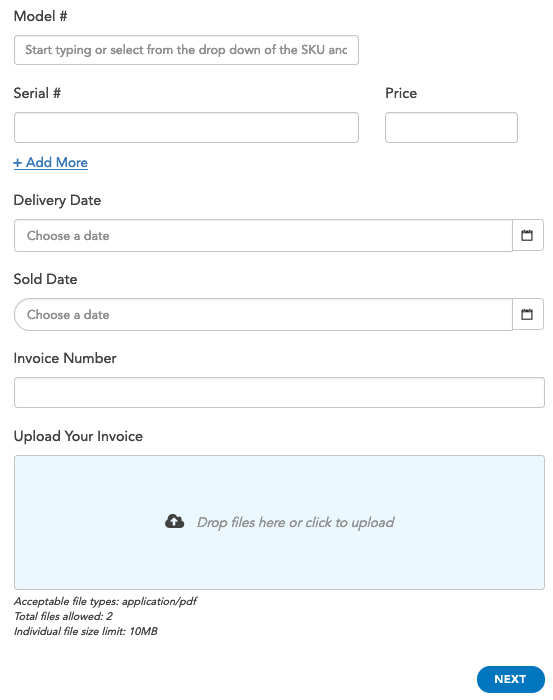Viewport: 553px width, 700px height.
Task: Open the Model # SKU combo box
Action: (x=186, y=50)
